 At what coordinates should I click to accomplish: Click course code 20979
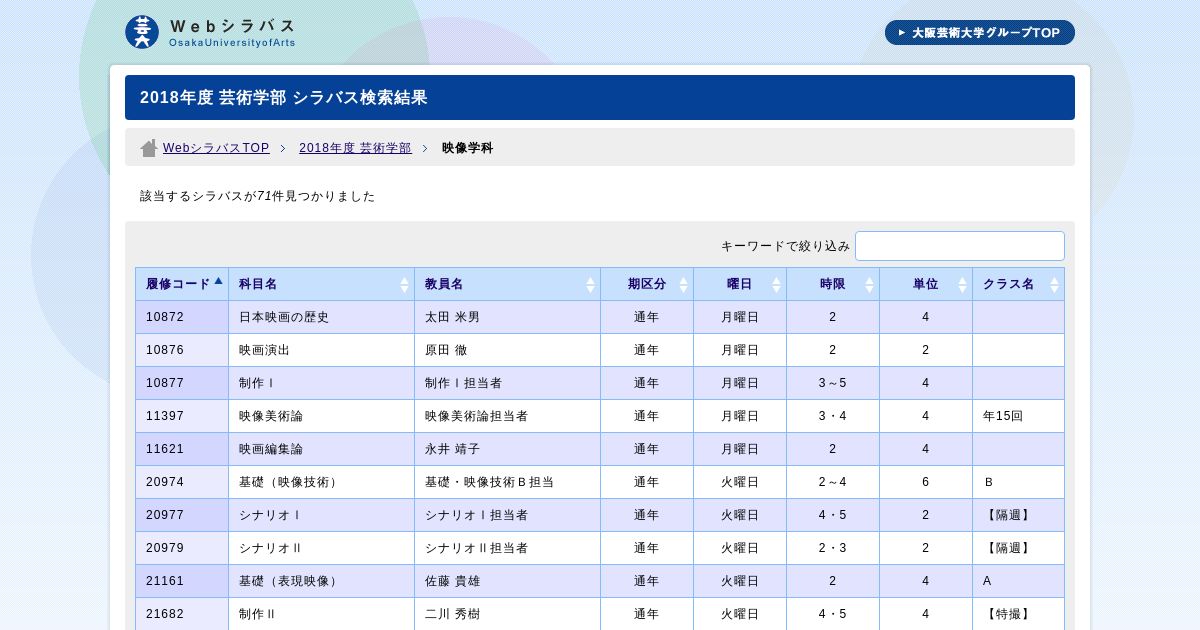(165, 548)
